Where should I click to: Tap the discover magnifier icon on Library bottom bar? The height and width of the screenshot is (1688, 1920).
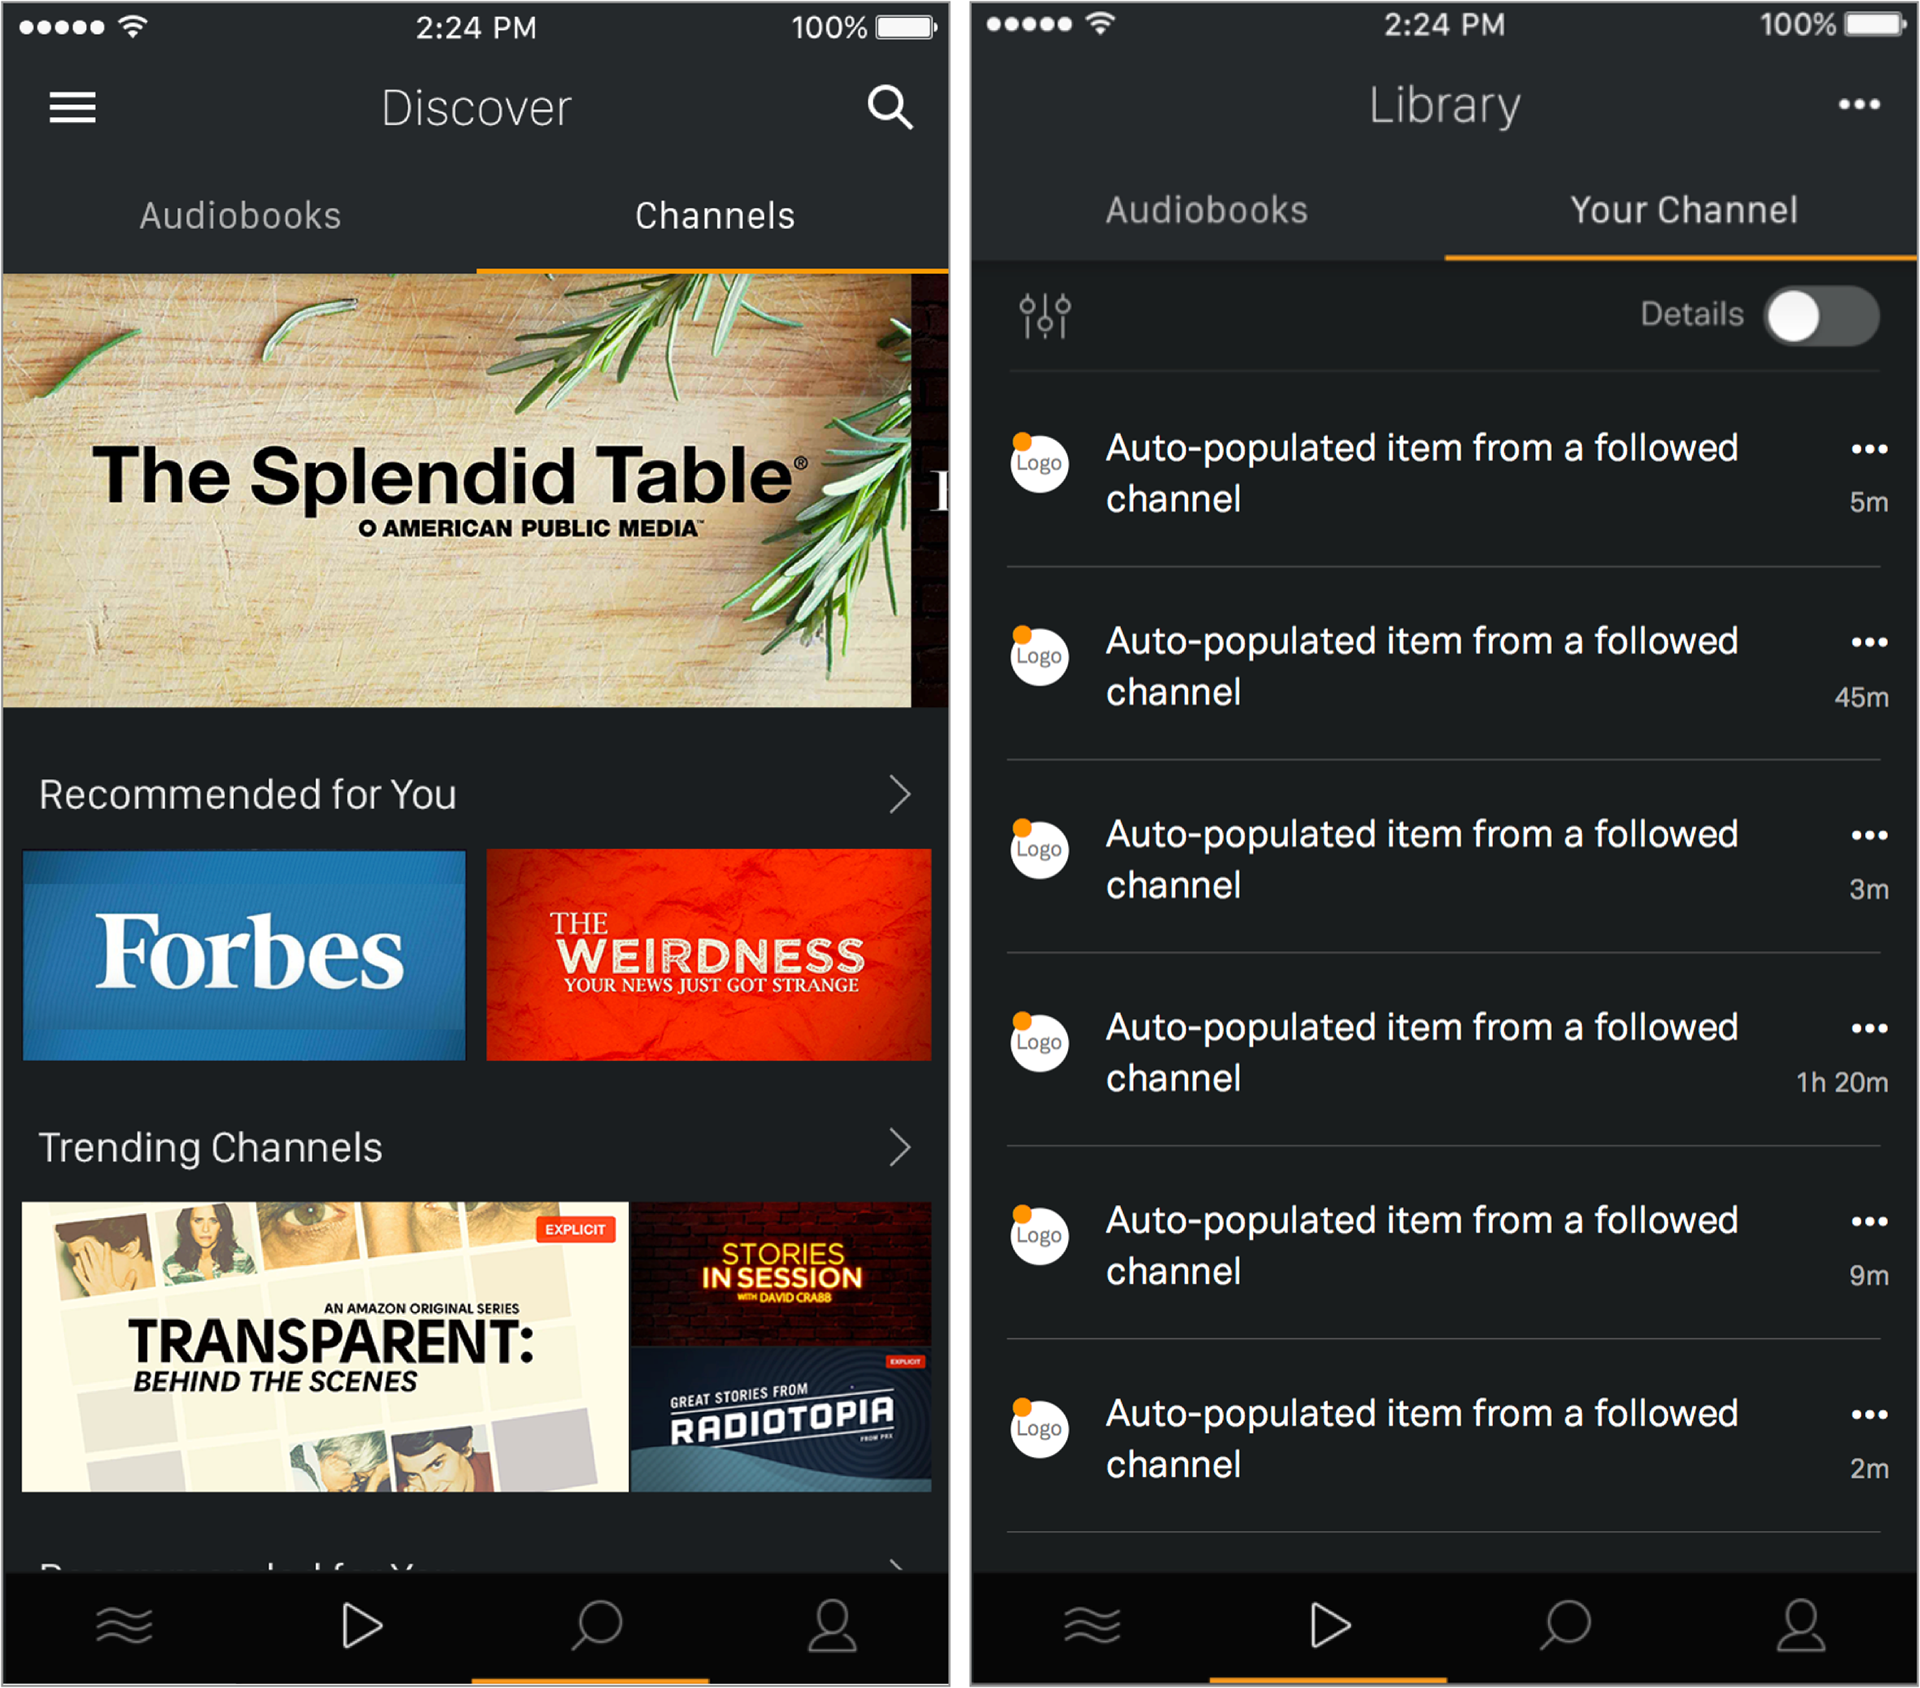(1565, 1626)
